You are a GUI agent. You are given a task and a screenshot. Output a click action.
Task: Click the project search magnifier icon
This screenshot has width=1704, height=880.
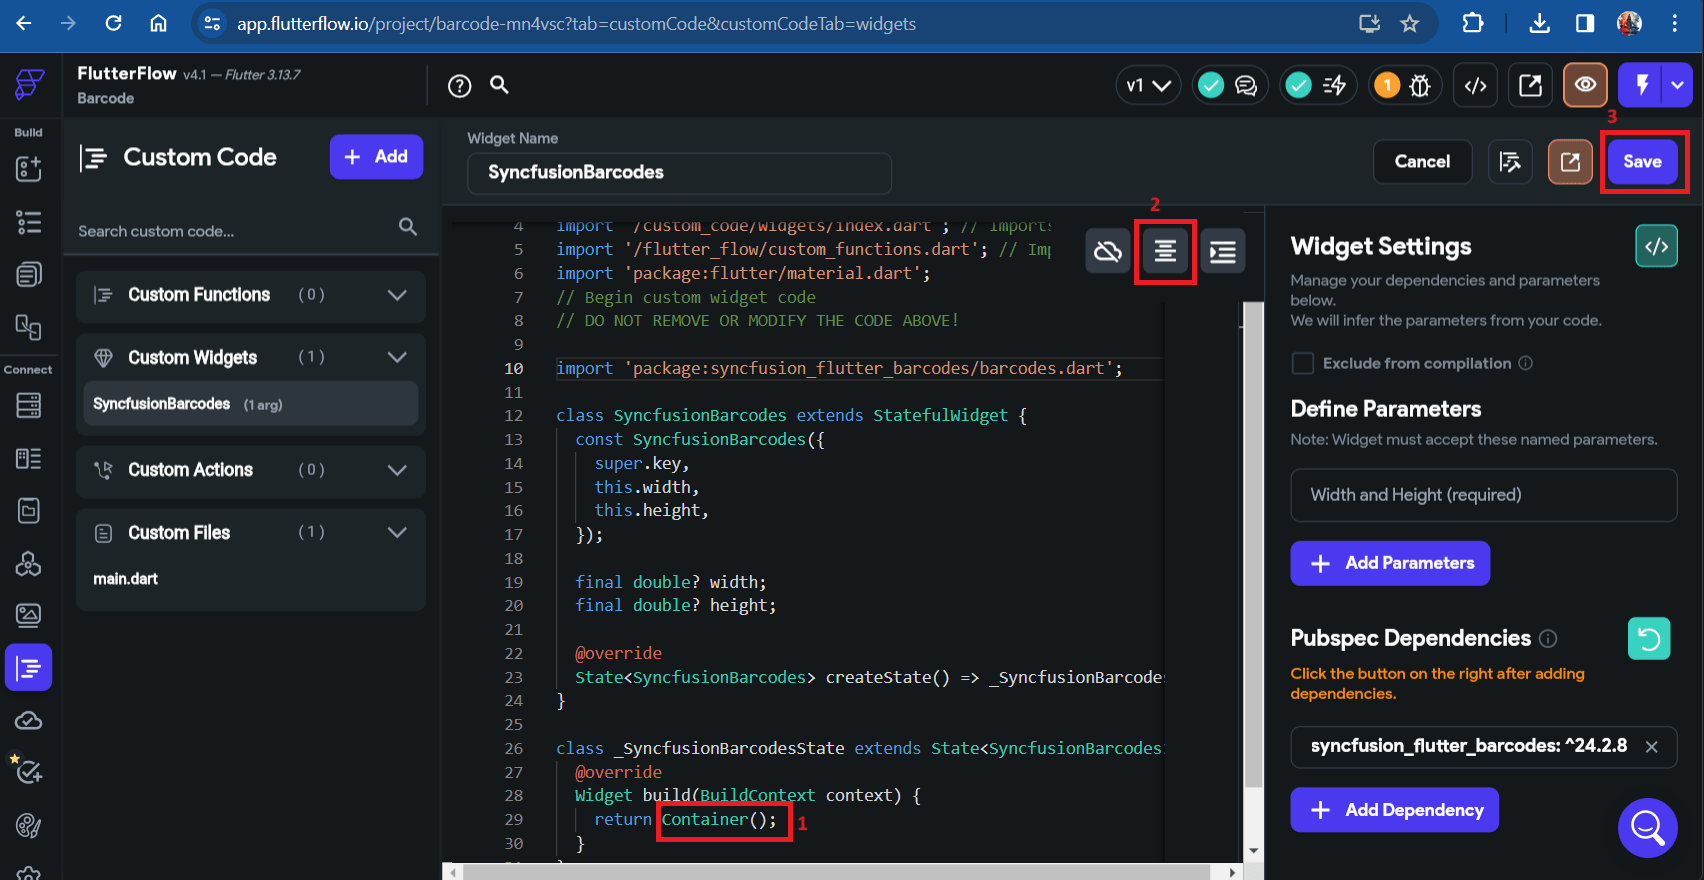click(499, 85)
